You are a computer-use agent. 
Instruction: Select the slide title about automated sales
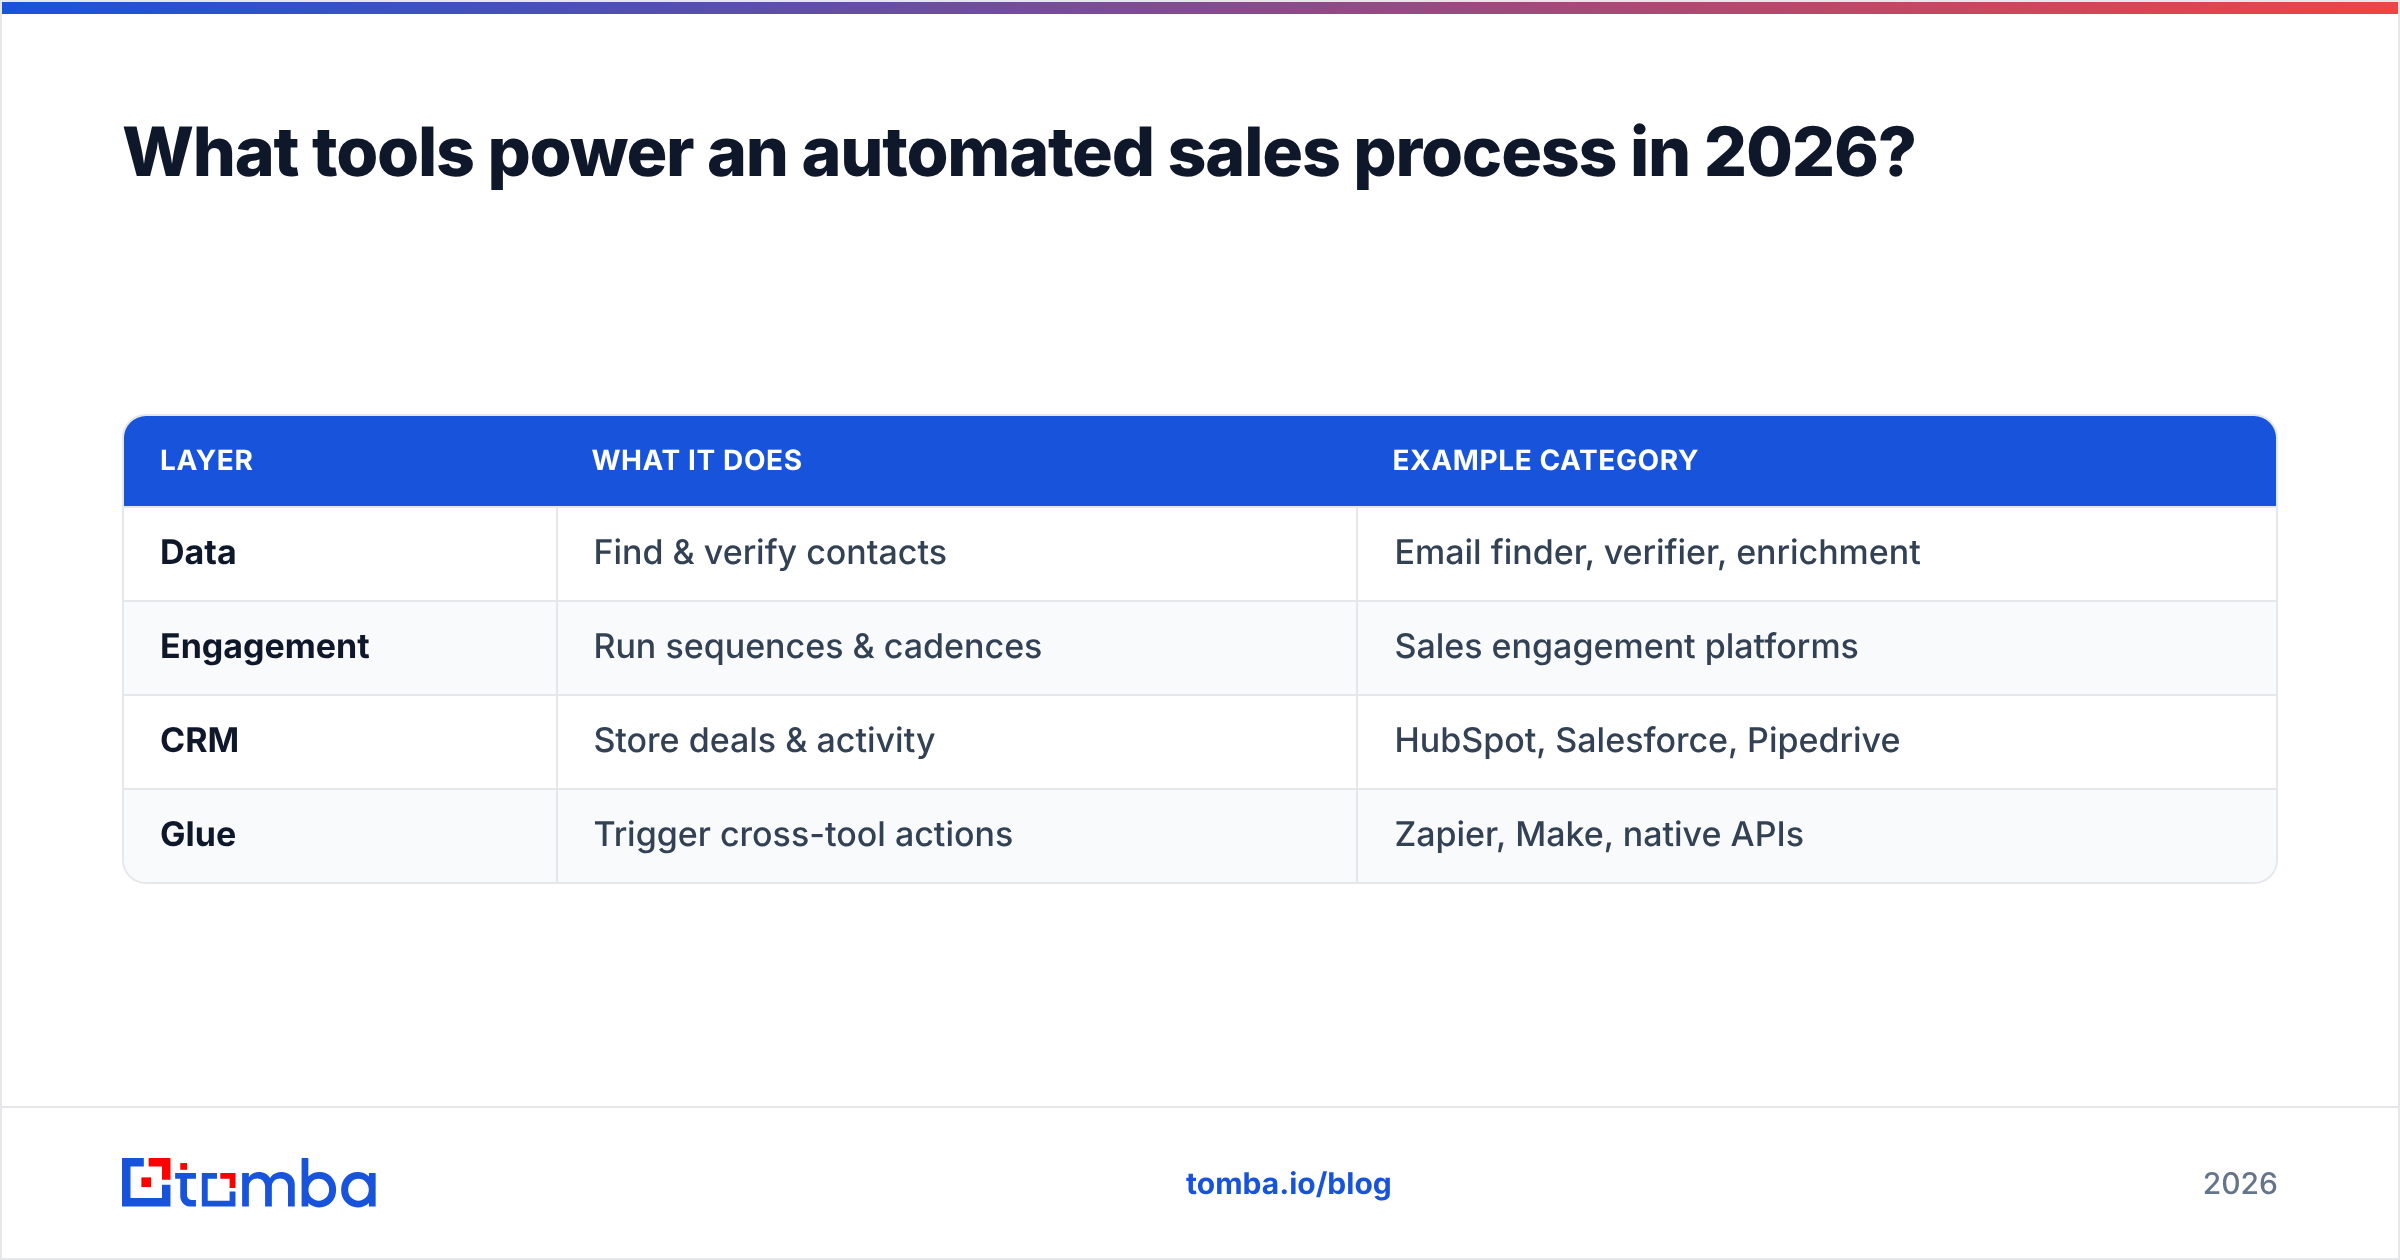pos(1018,153)
